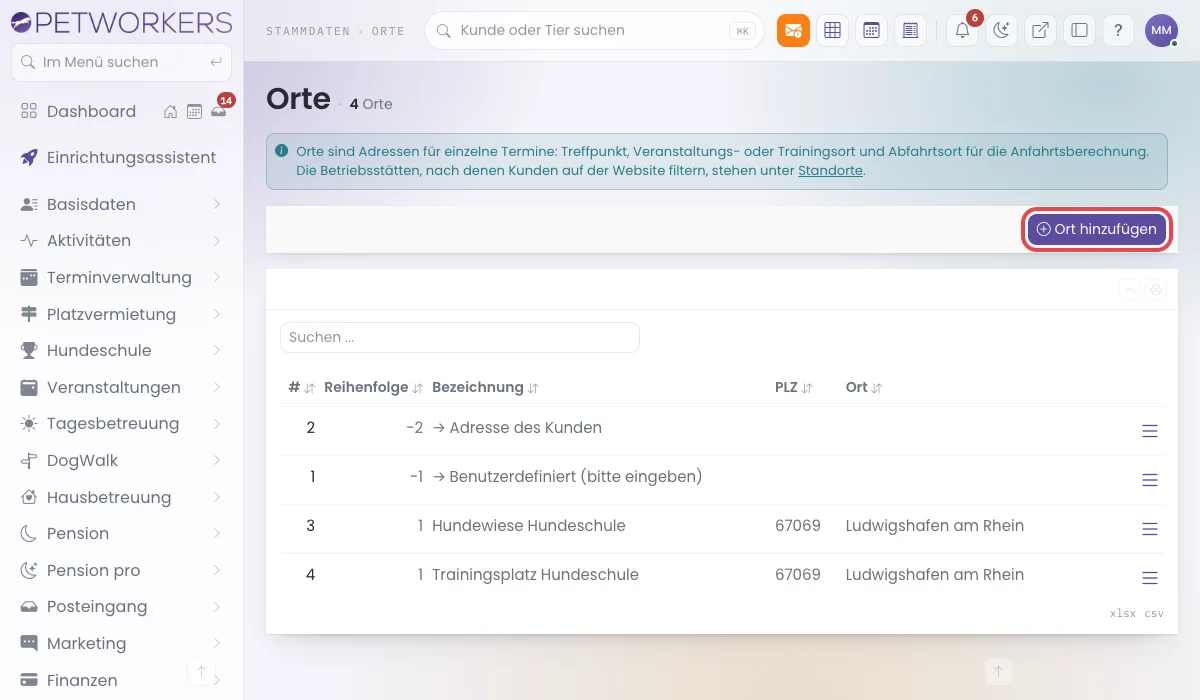Viewport: 1200px width, 700px height.
Task: Click the sidebar scroll-to-top arrow button
Action: point(201,672)
